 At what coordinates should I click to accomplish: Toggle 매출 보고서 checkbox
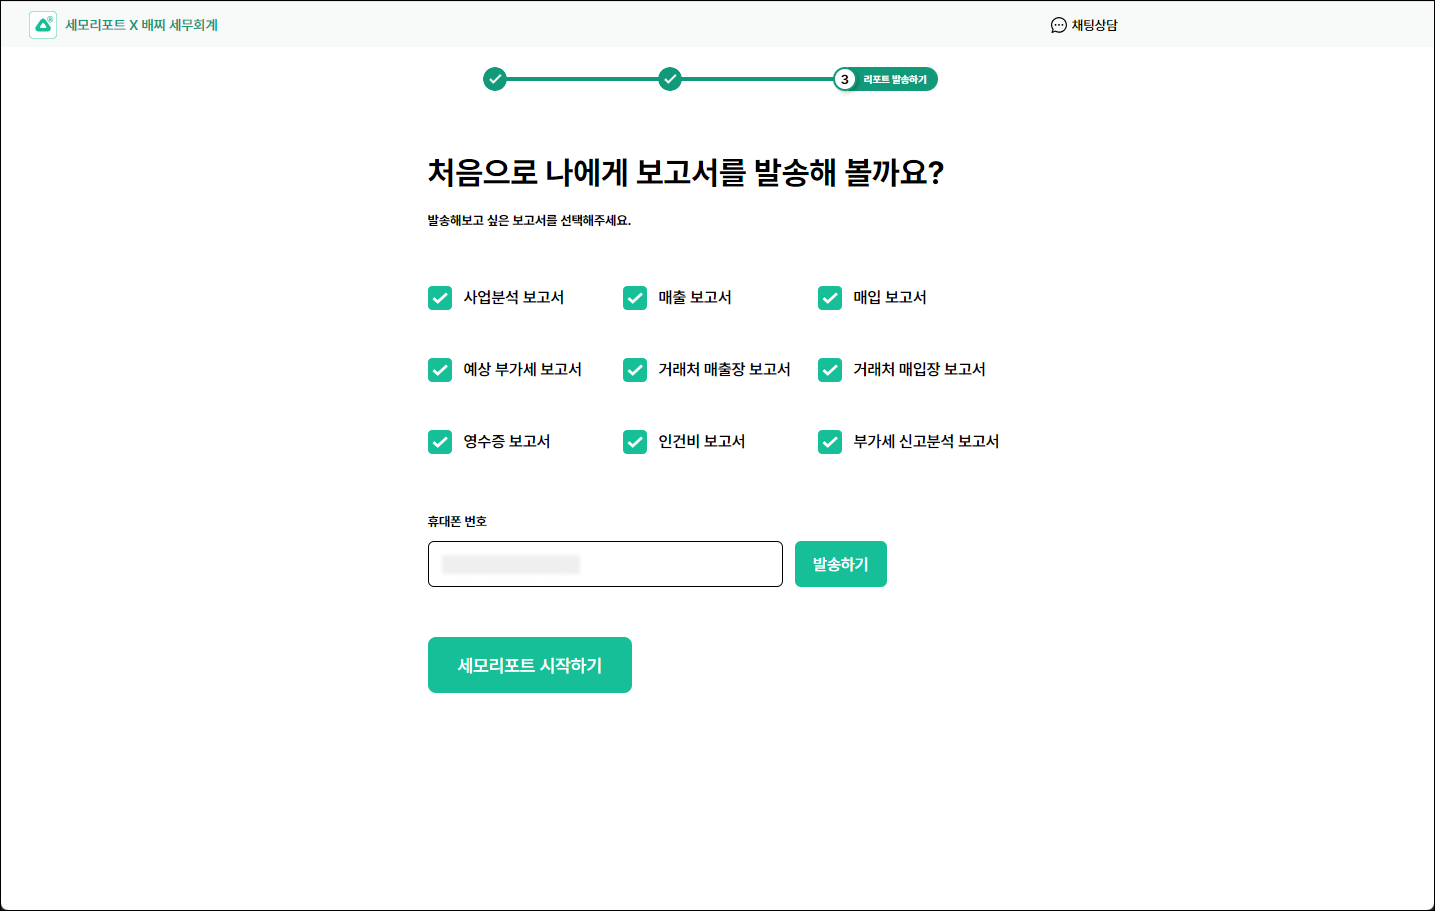click(x=635, y=298)
